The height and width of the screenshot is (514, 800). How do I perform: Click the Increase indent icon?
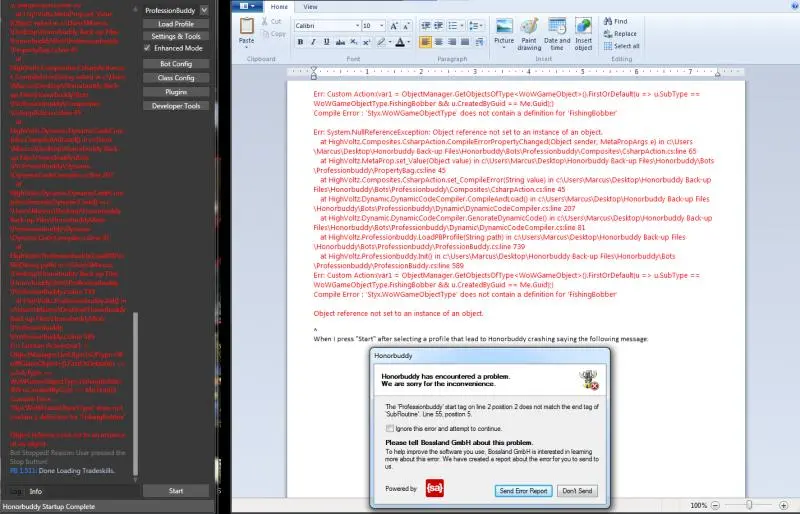pyautogui.click(x=438, y=26)
